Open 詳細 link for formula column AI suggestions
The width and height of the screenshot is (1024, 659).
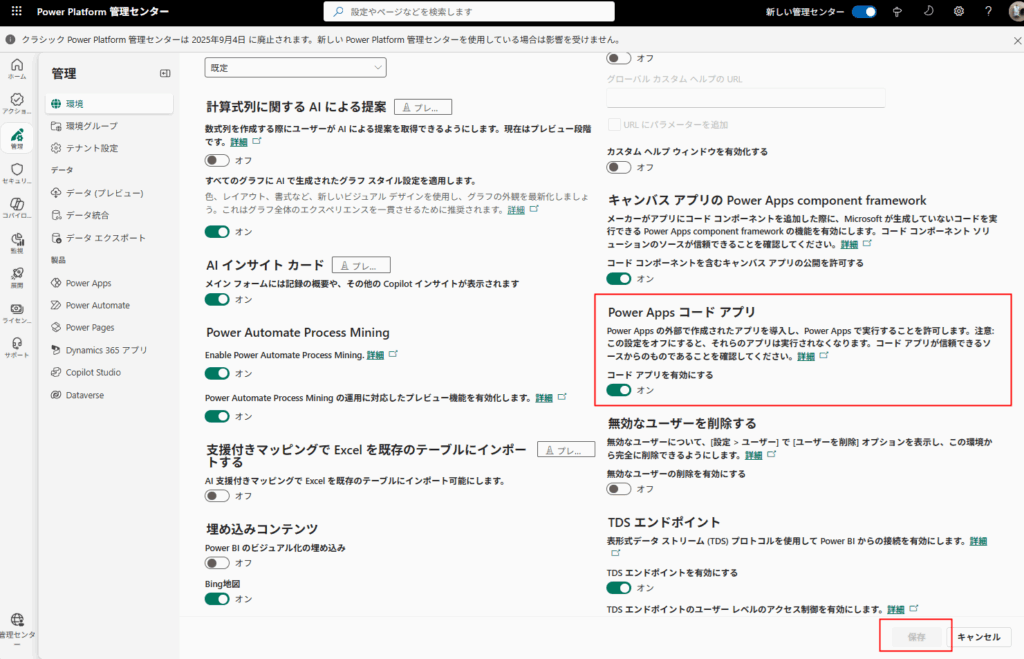click(238, 142)
